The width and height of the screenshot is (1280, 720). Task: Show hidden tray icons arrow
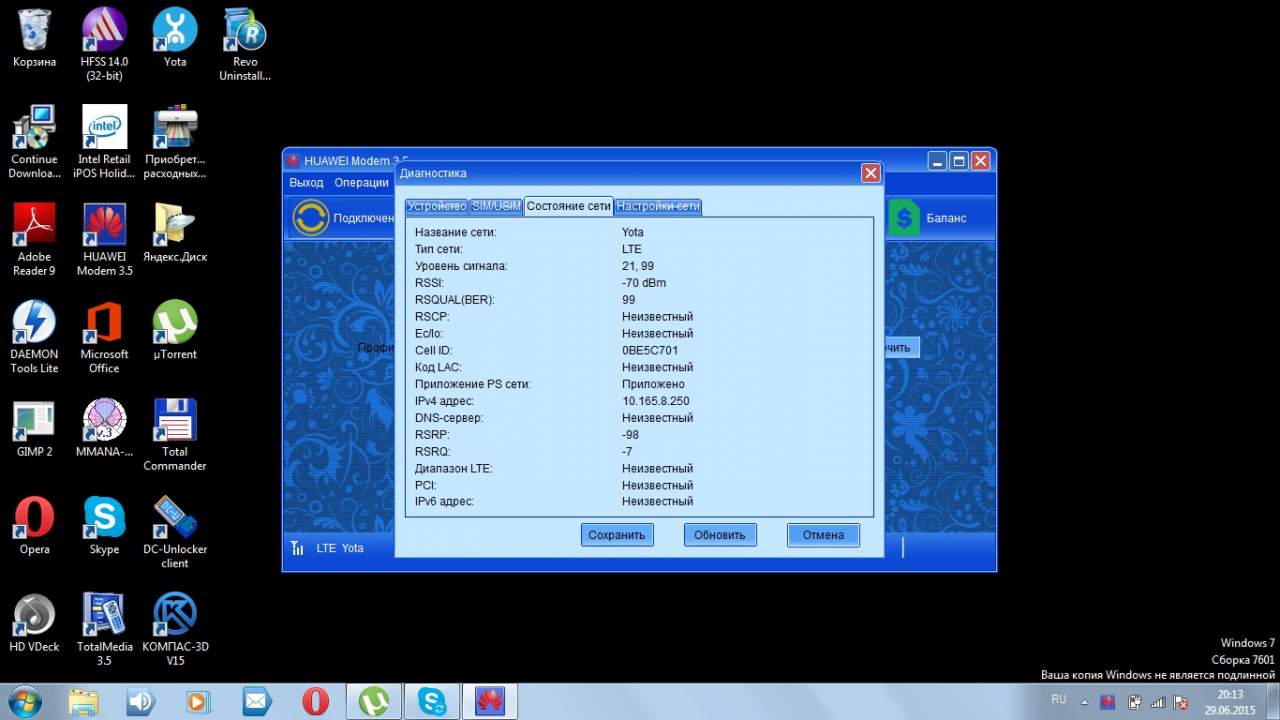[1084, 702]
